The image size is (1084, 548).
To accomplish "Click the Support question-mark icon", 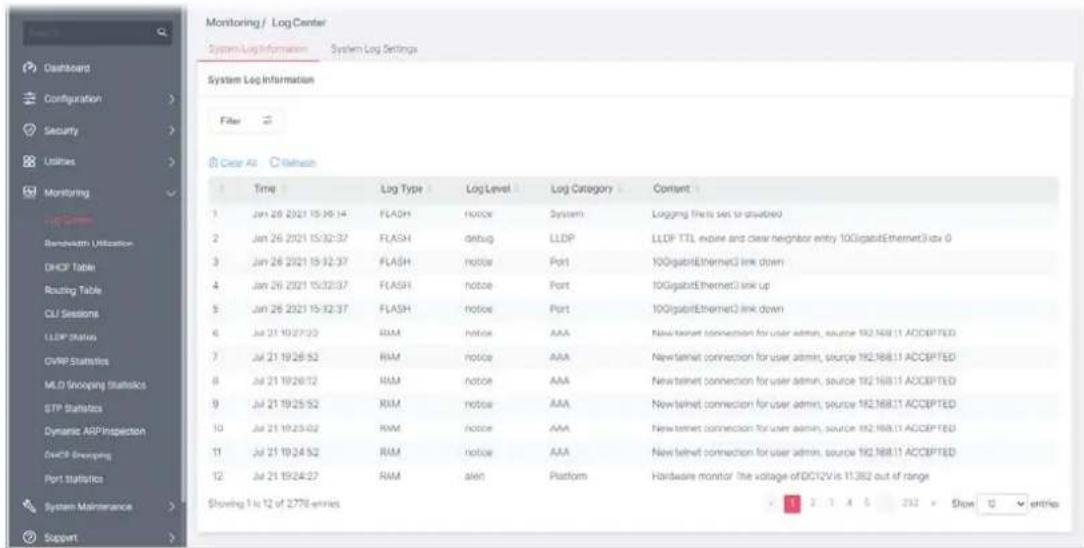I will 29,538.
